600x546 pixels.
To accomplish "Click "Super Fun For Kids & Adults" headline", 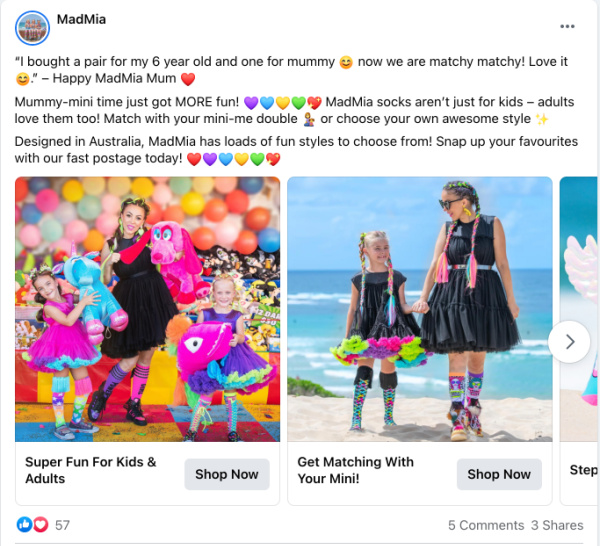I will pyautogui.click(x=91, y=470).
